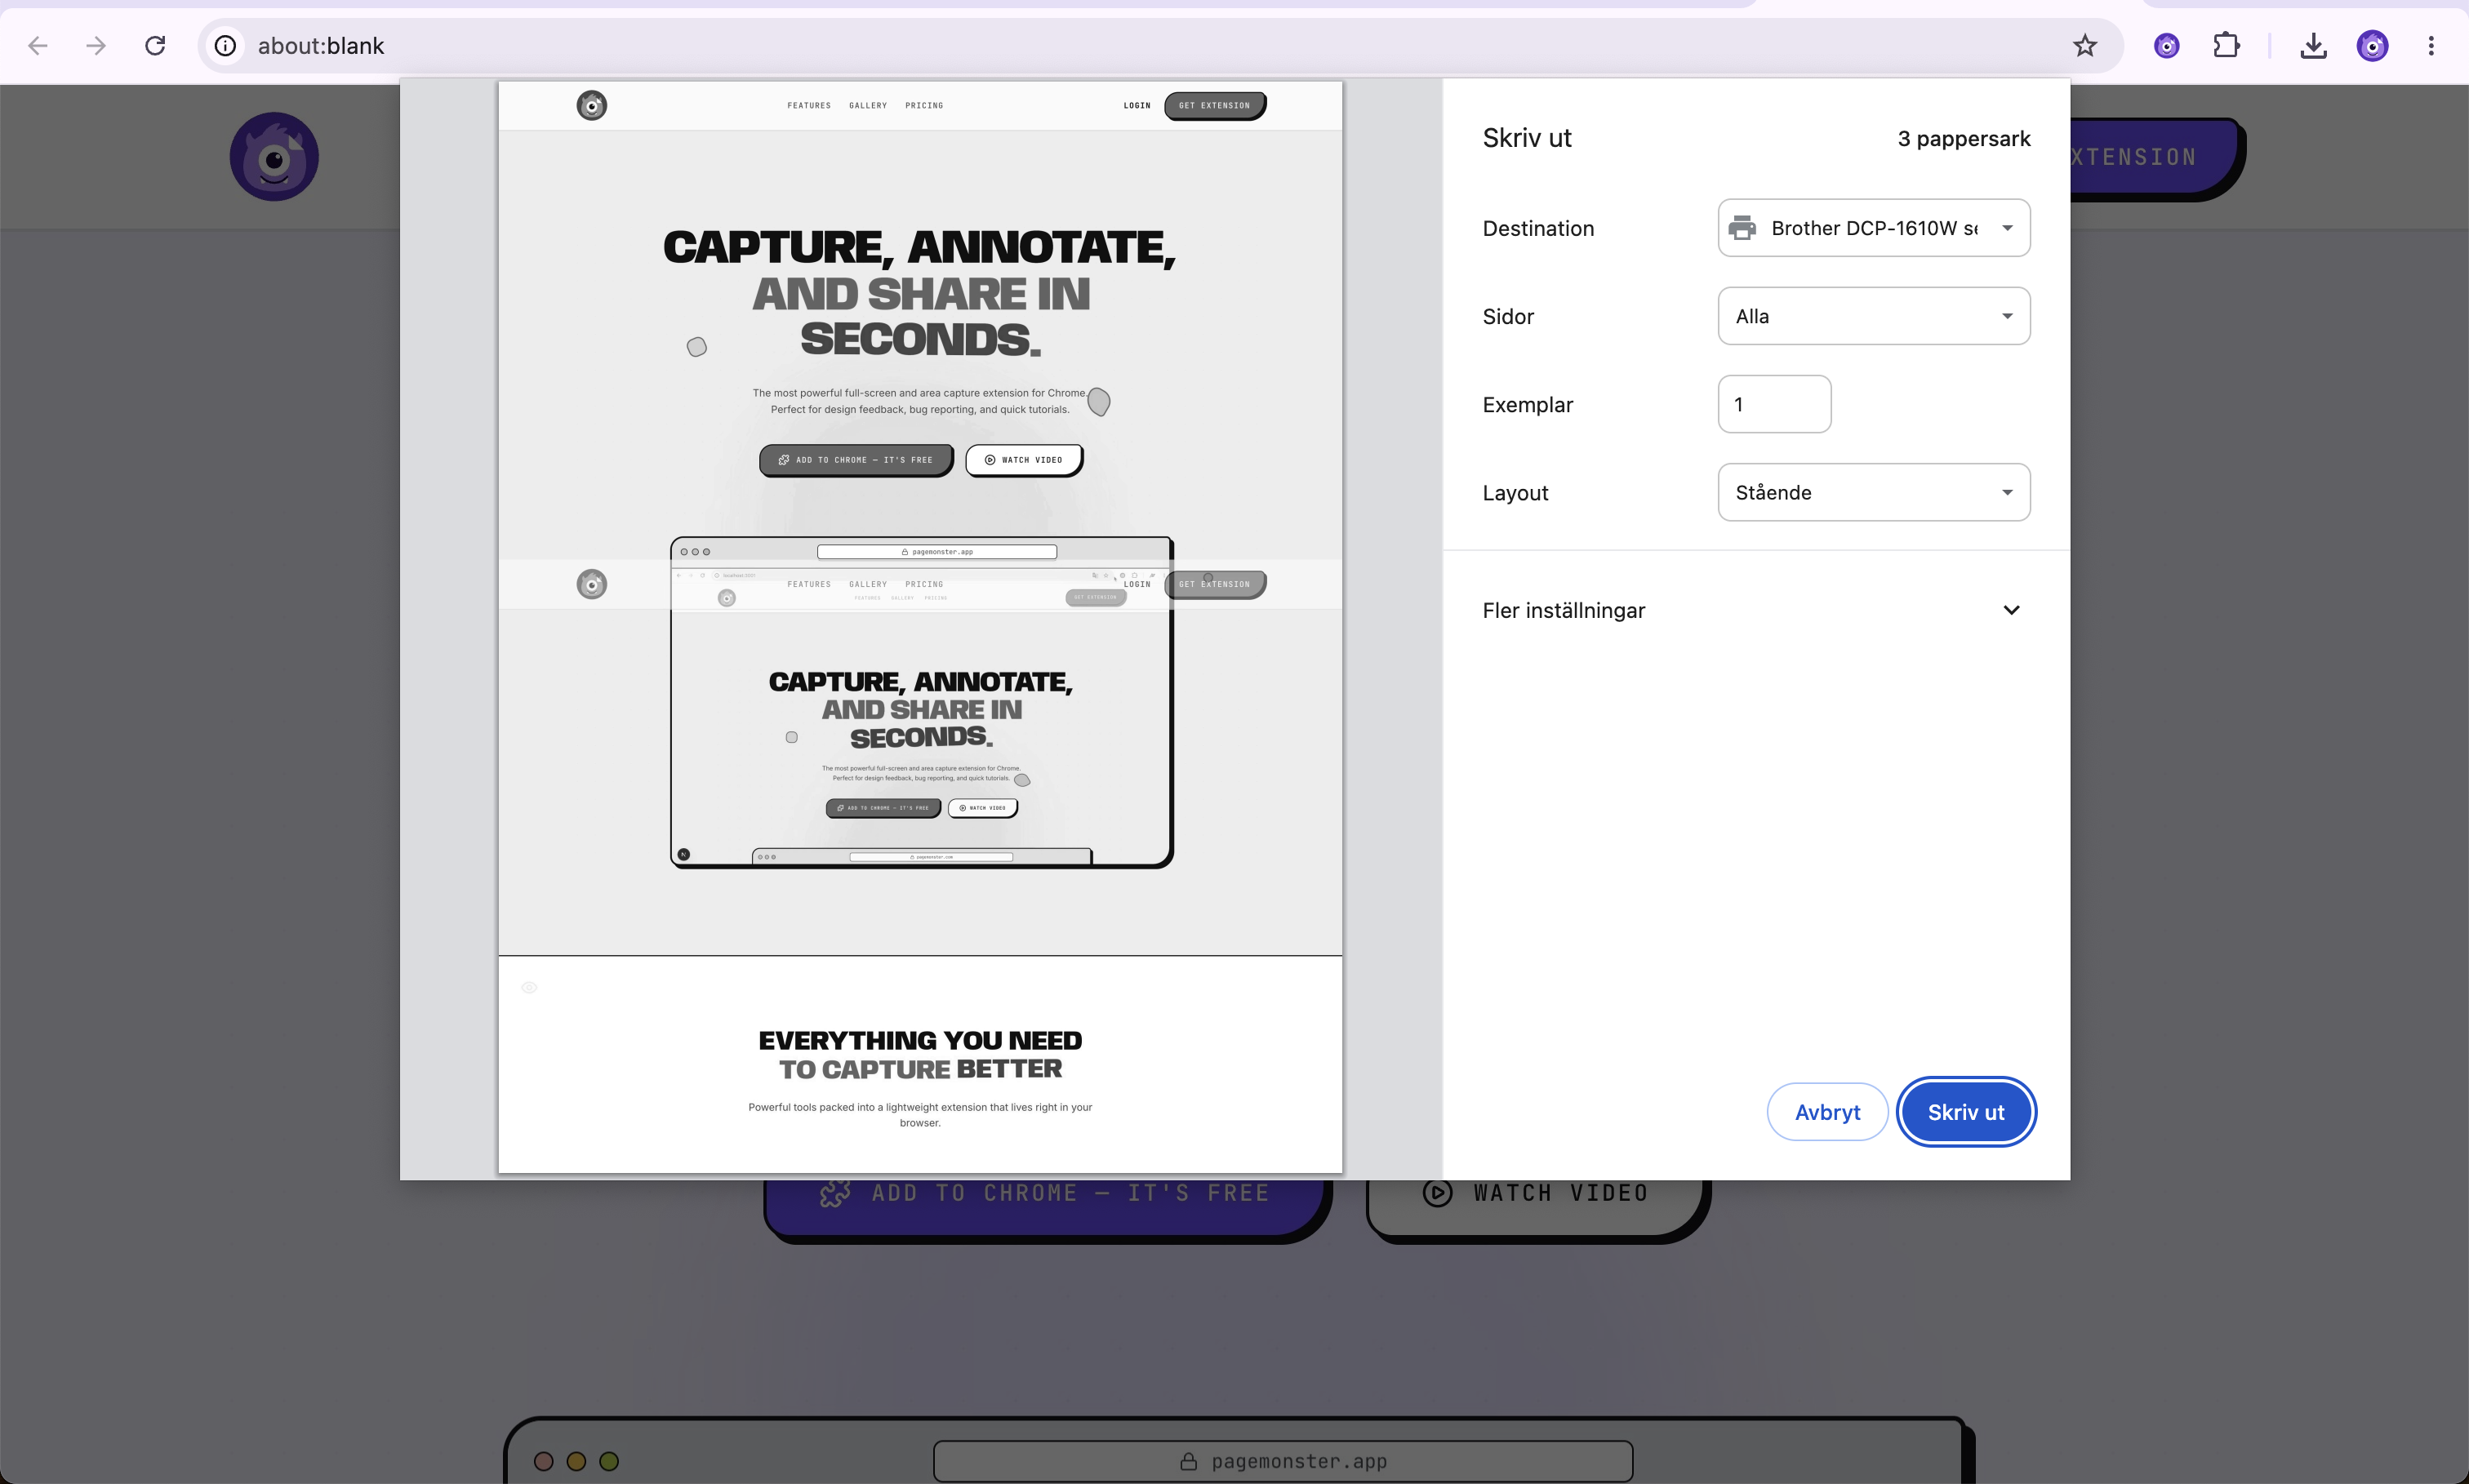Click the play icon on Watch Video

(x=1437, y=1193)
